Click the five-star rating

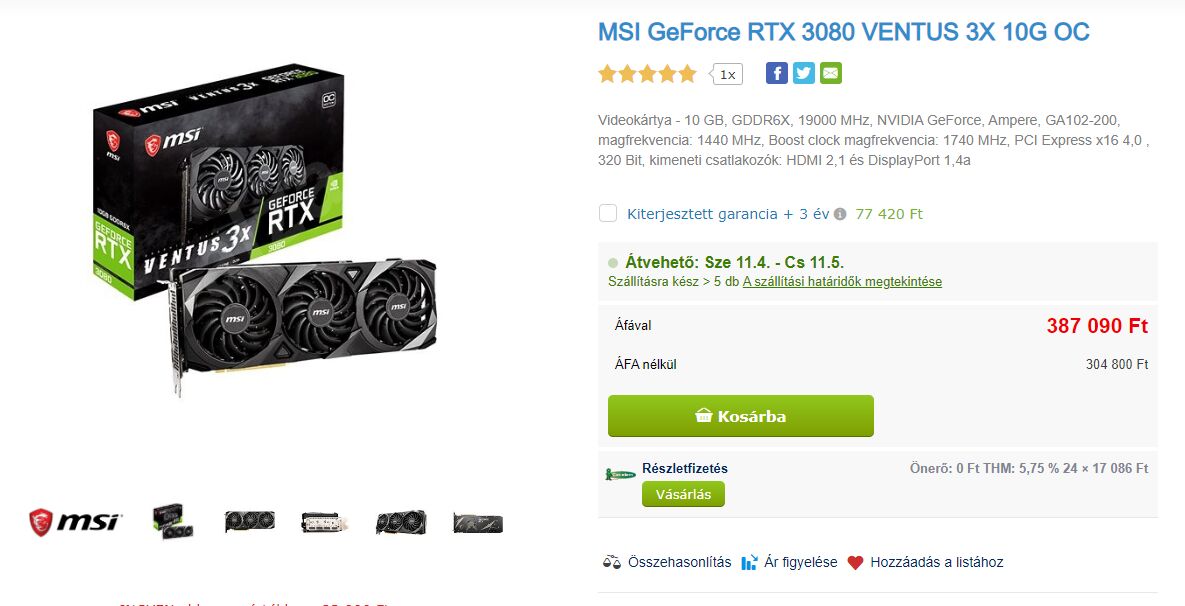[x=647, y=74]
